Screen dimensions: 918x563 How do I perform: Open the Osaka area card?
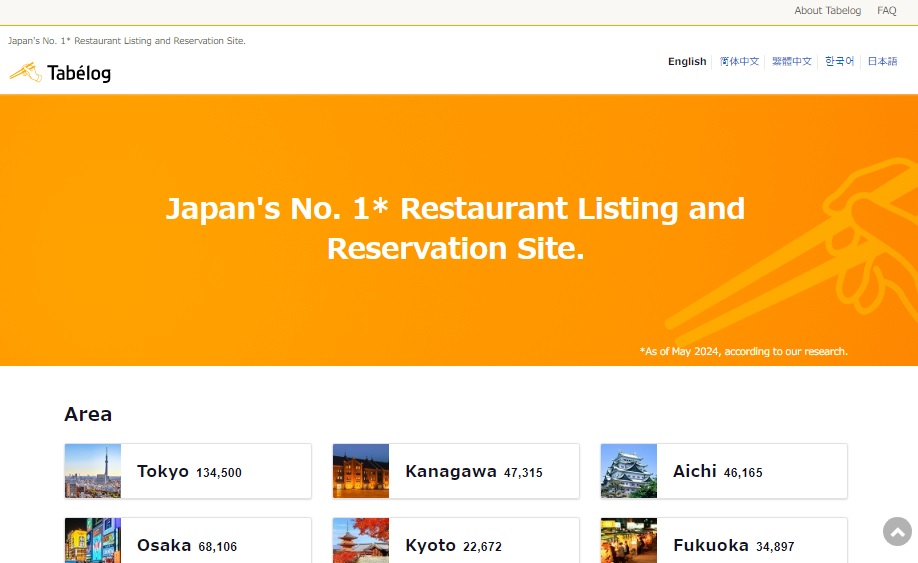pos(188,541)
